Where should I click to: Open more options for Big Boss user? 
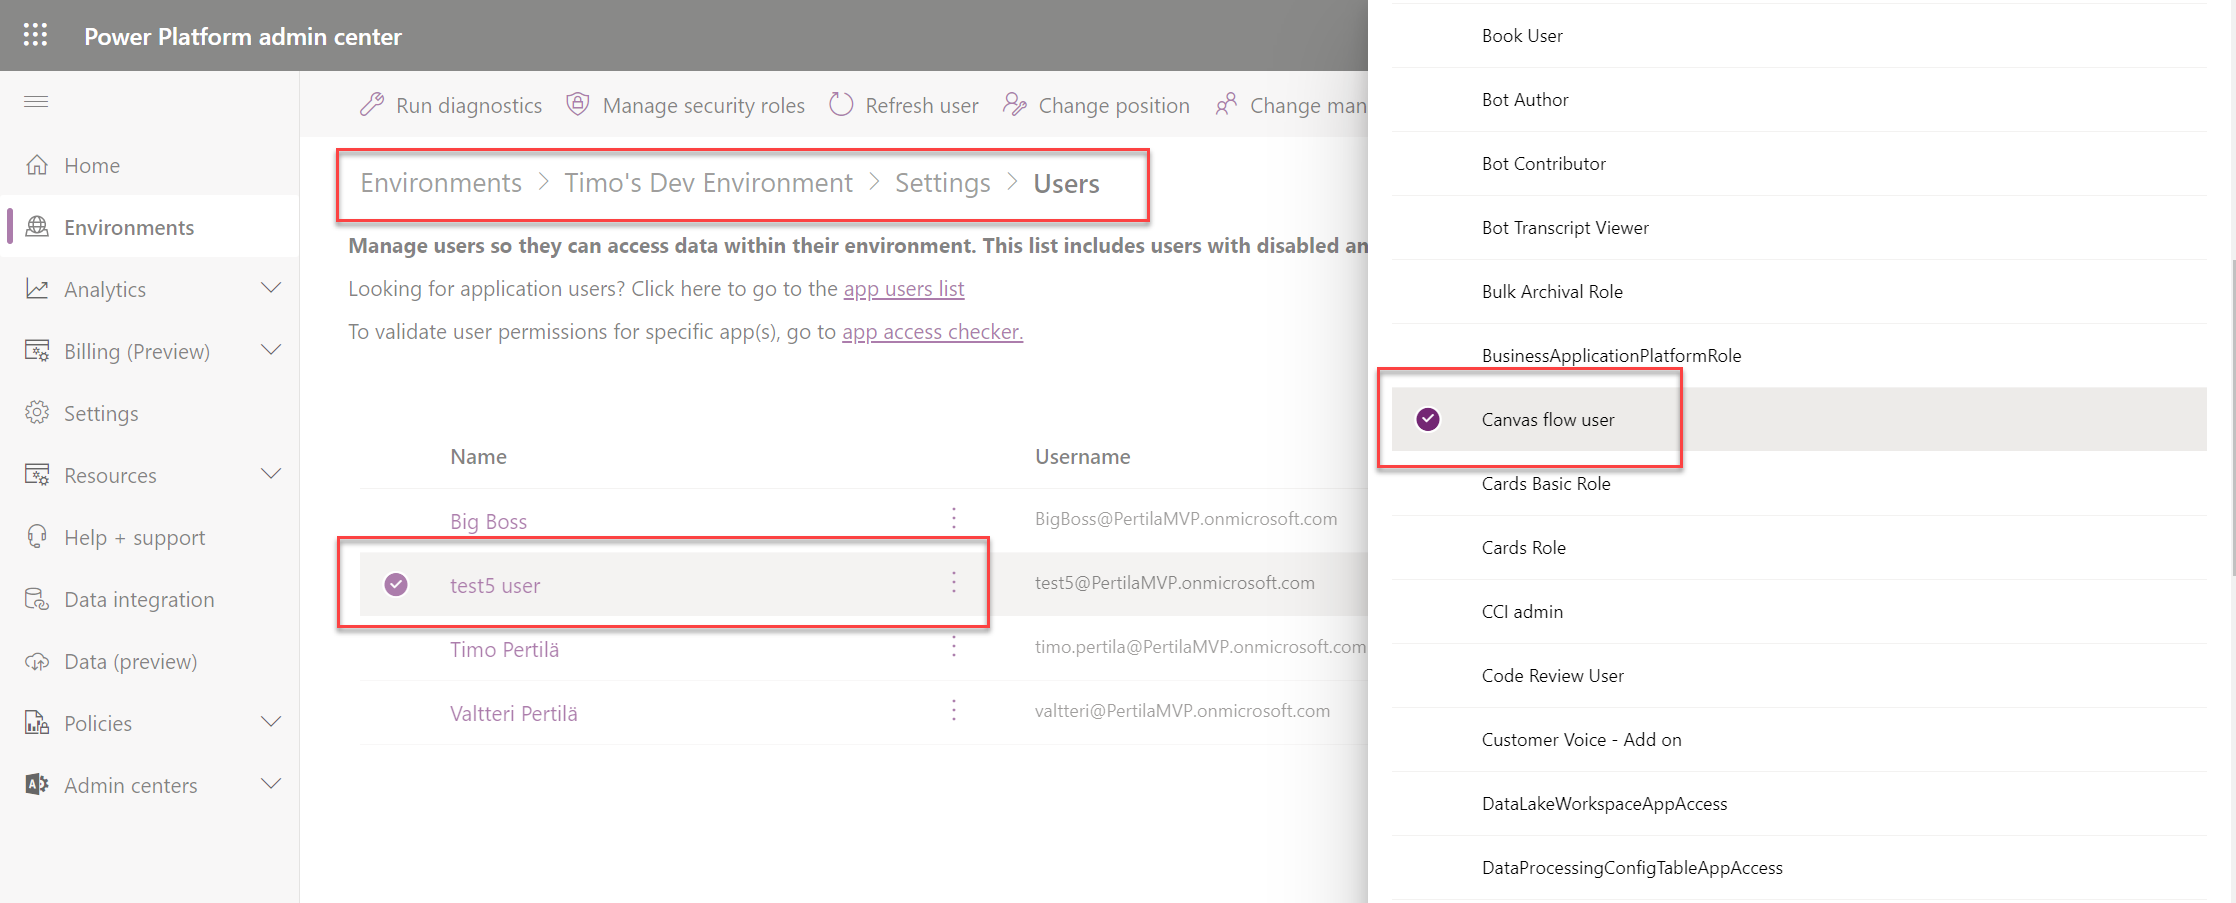click(x=954, y=518)
